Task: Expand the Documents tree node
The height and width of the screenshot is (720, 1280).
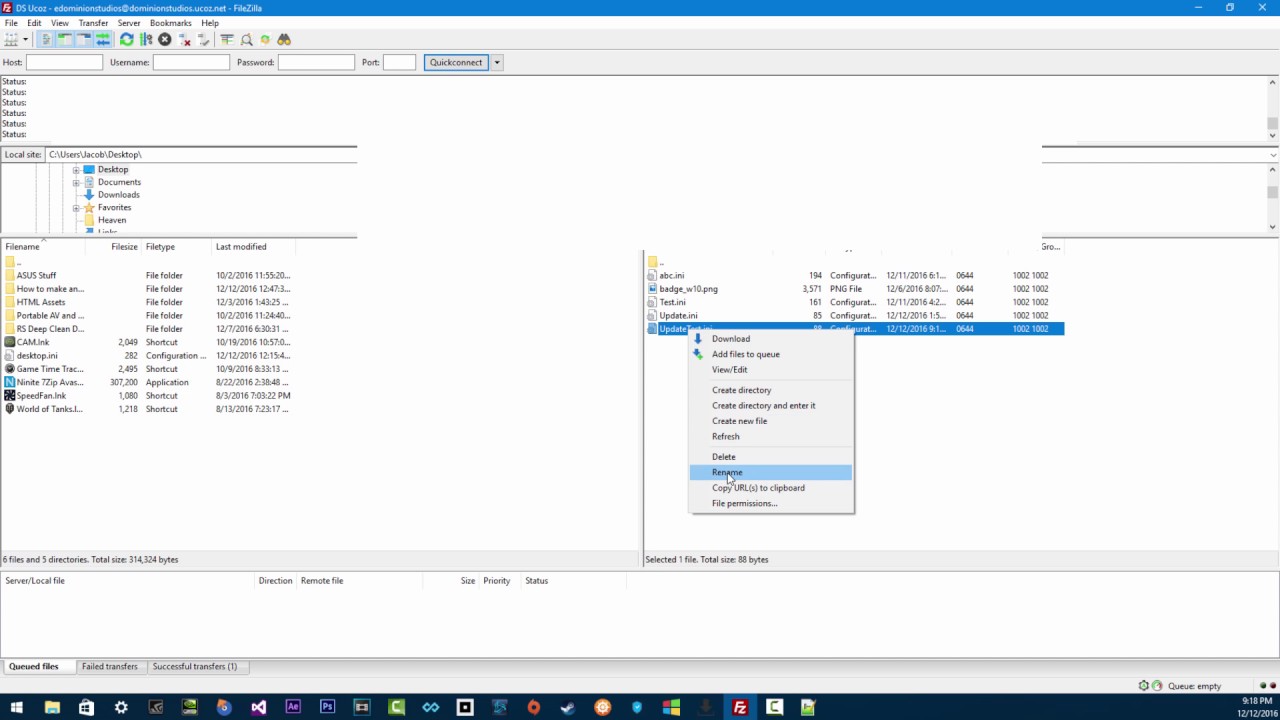Action: tap(76, 182)
